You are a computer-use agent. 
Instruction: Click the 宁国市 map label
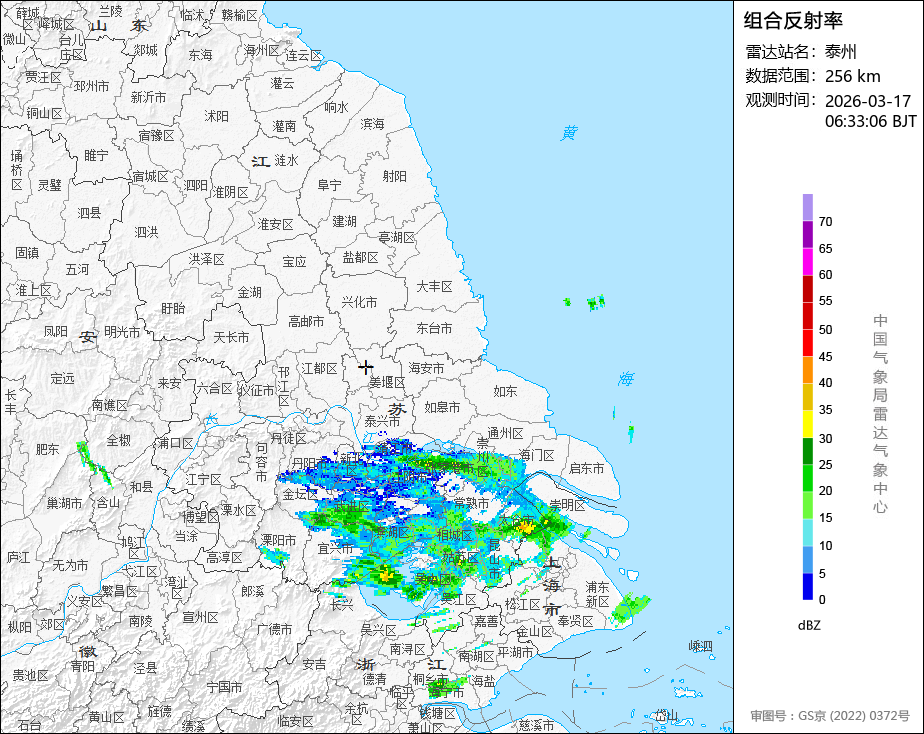[x=225, y=687]
